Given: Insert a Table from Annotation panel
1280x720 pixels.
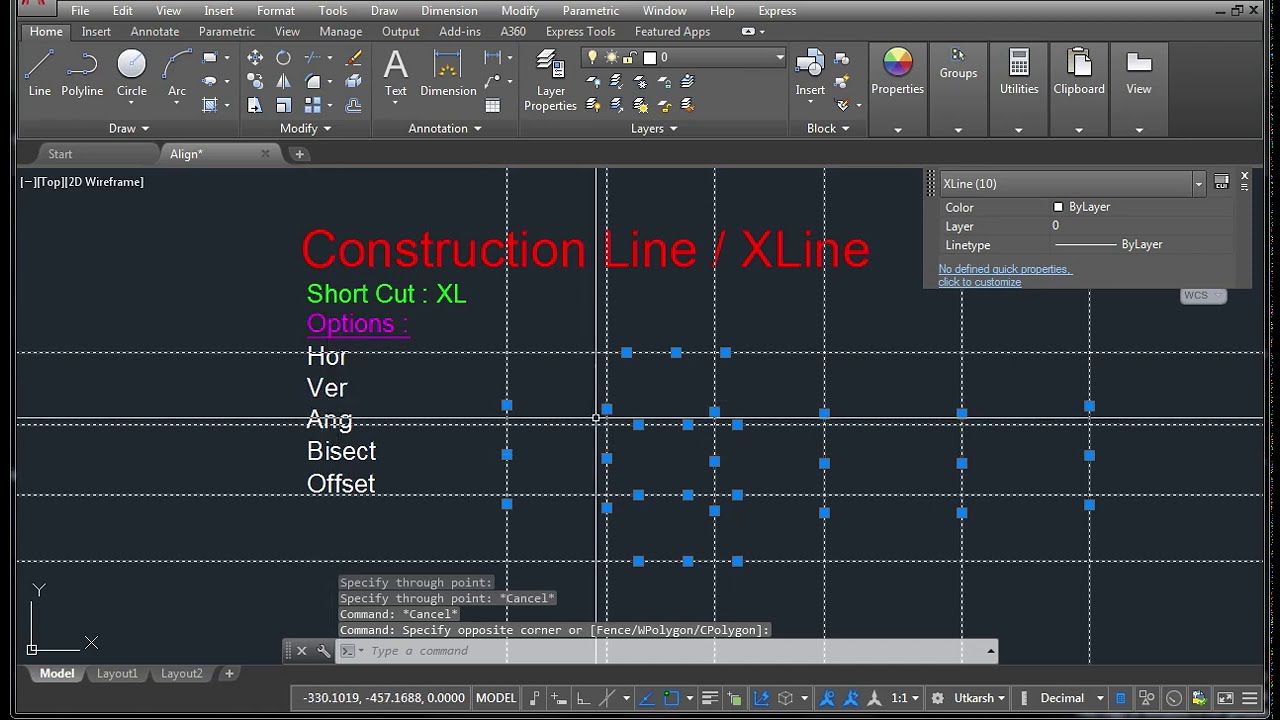Looking at the screenshot, I should click(x=492, y=105).
